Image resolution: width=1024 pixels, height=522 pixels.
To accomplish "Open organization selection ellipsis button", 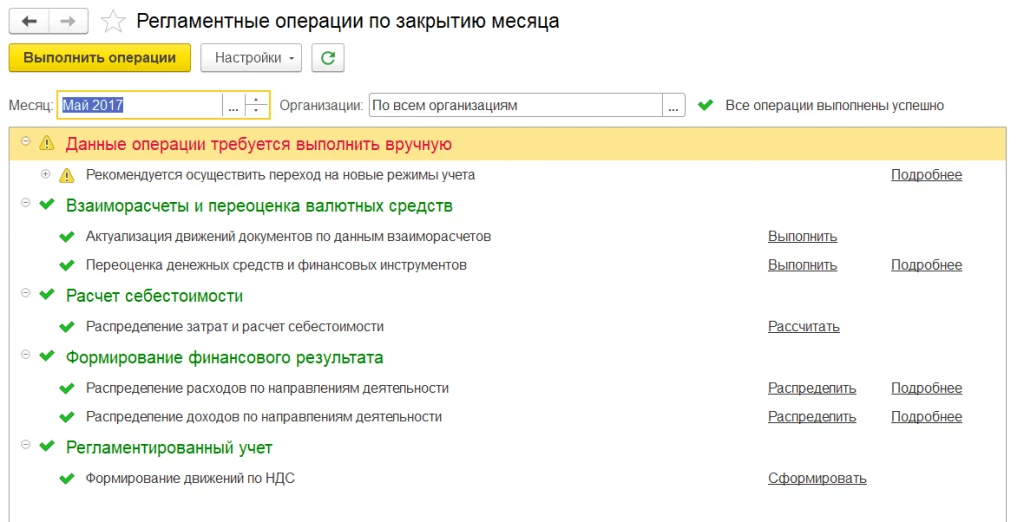I will (673, 105).
